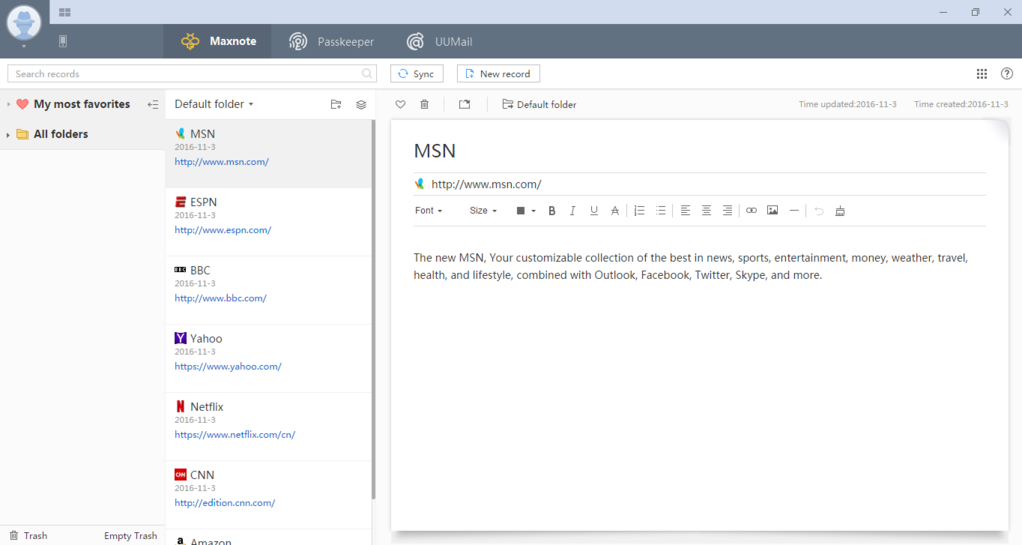Image resolution: width=1022 pixels, height=545 pixels.
Task: Create a New record
Action: click(x=498, y=74)
